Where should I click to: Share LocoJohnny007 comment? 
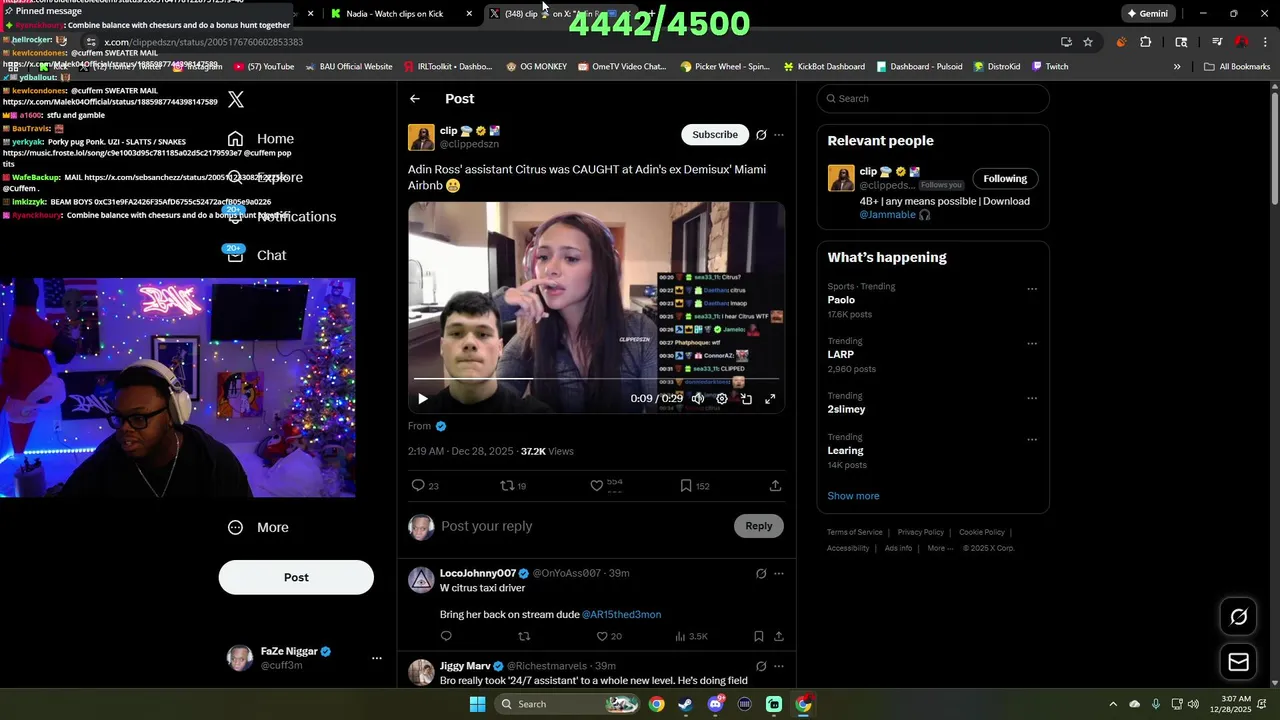click(779, 636)
